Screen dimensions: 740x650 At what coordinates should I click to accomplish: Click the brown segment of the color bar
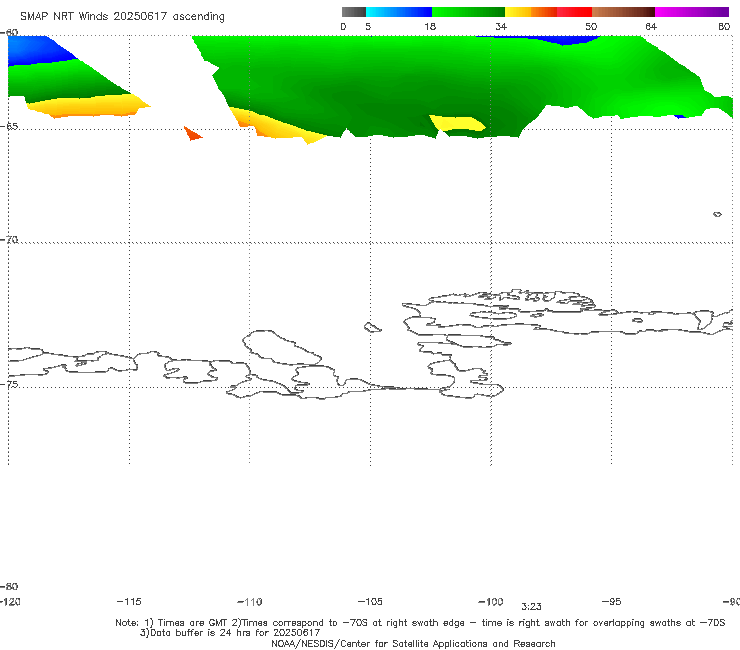(623, 12)
